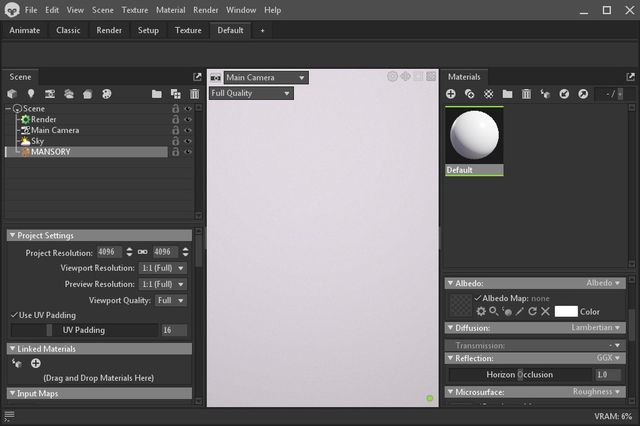Clear Albedo Map with the X icon

pos(545,312)
